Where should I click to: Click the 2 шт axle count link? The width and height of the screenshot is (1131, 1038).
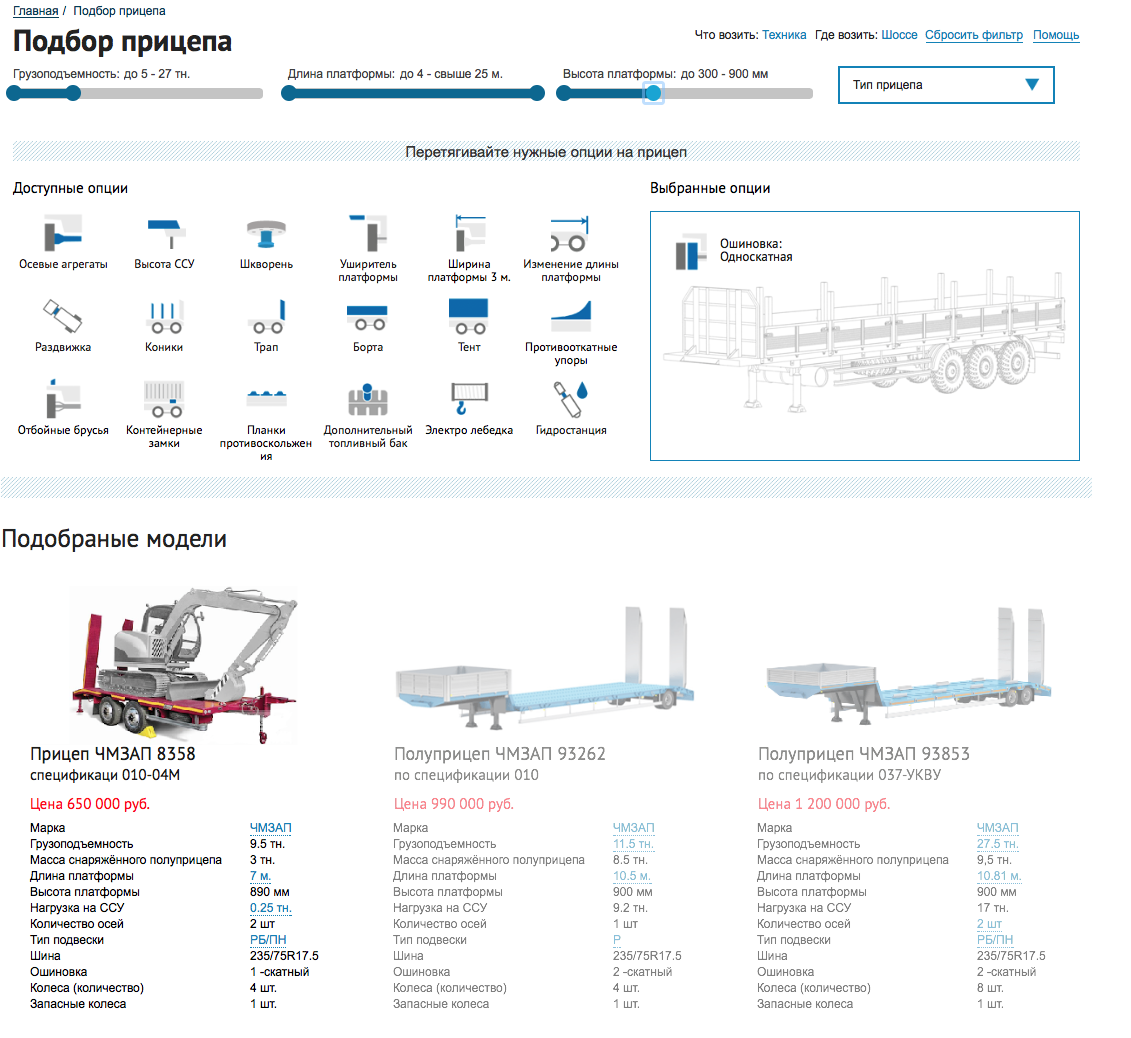[990, 923]
